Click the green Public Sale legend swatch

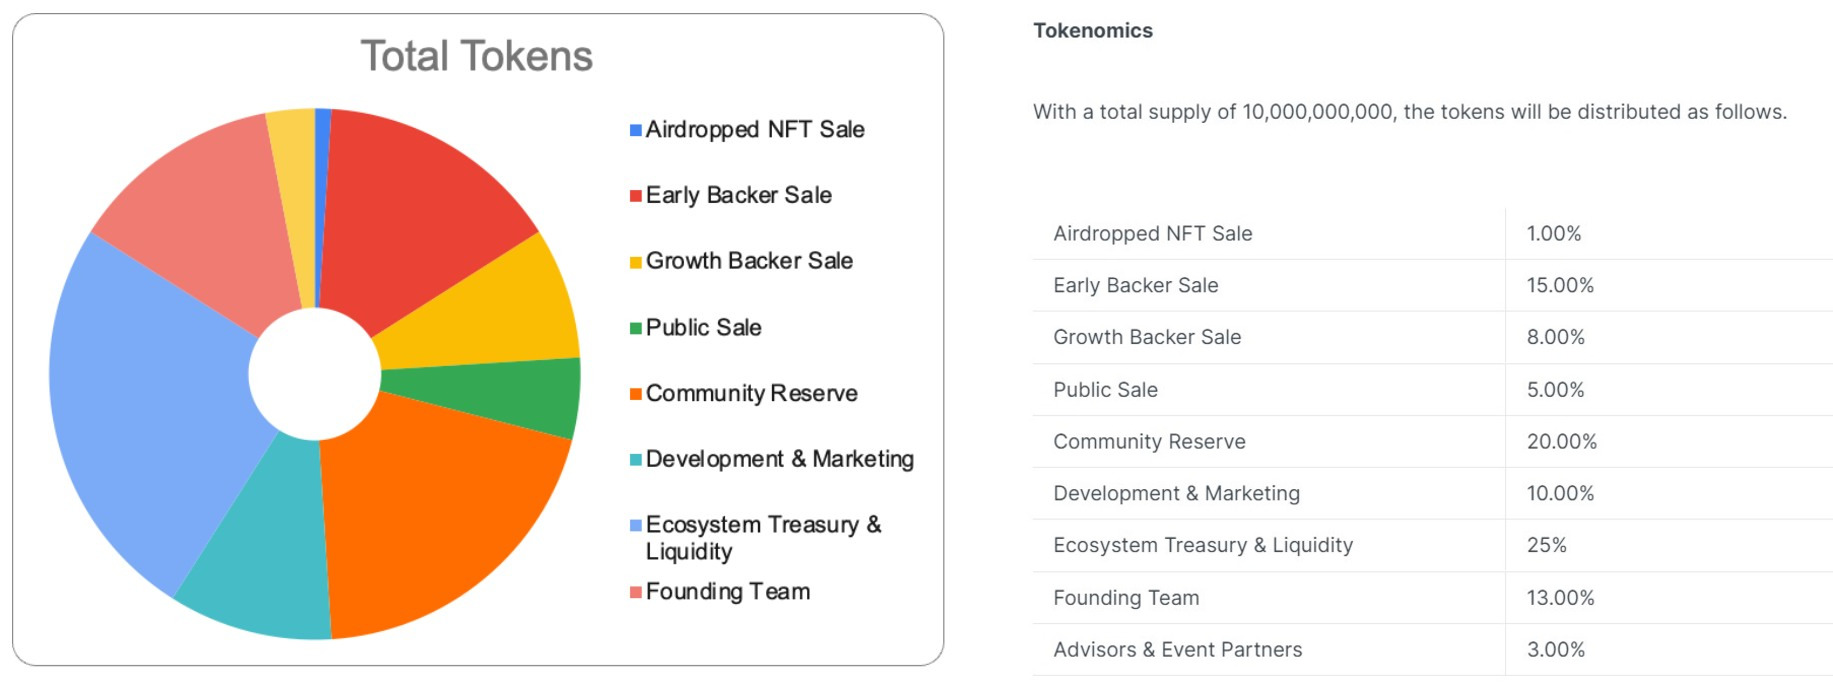pyautogui.click(x=635, y=328)
